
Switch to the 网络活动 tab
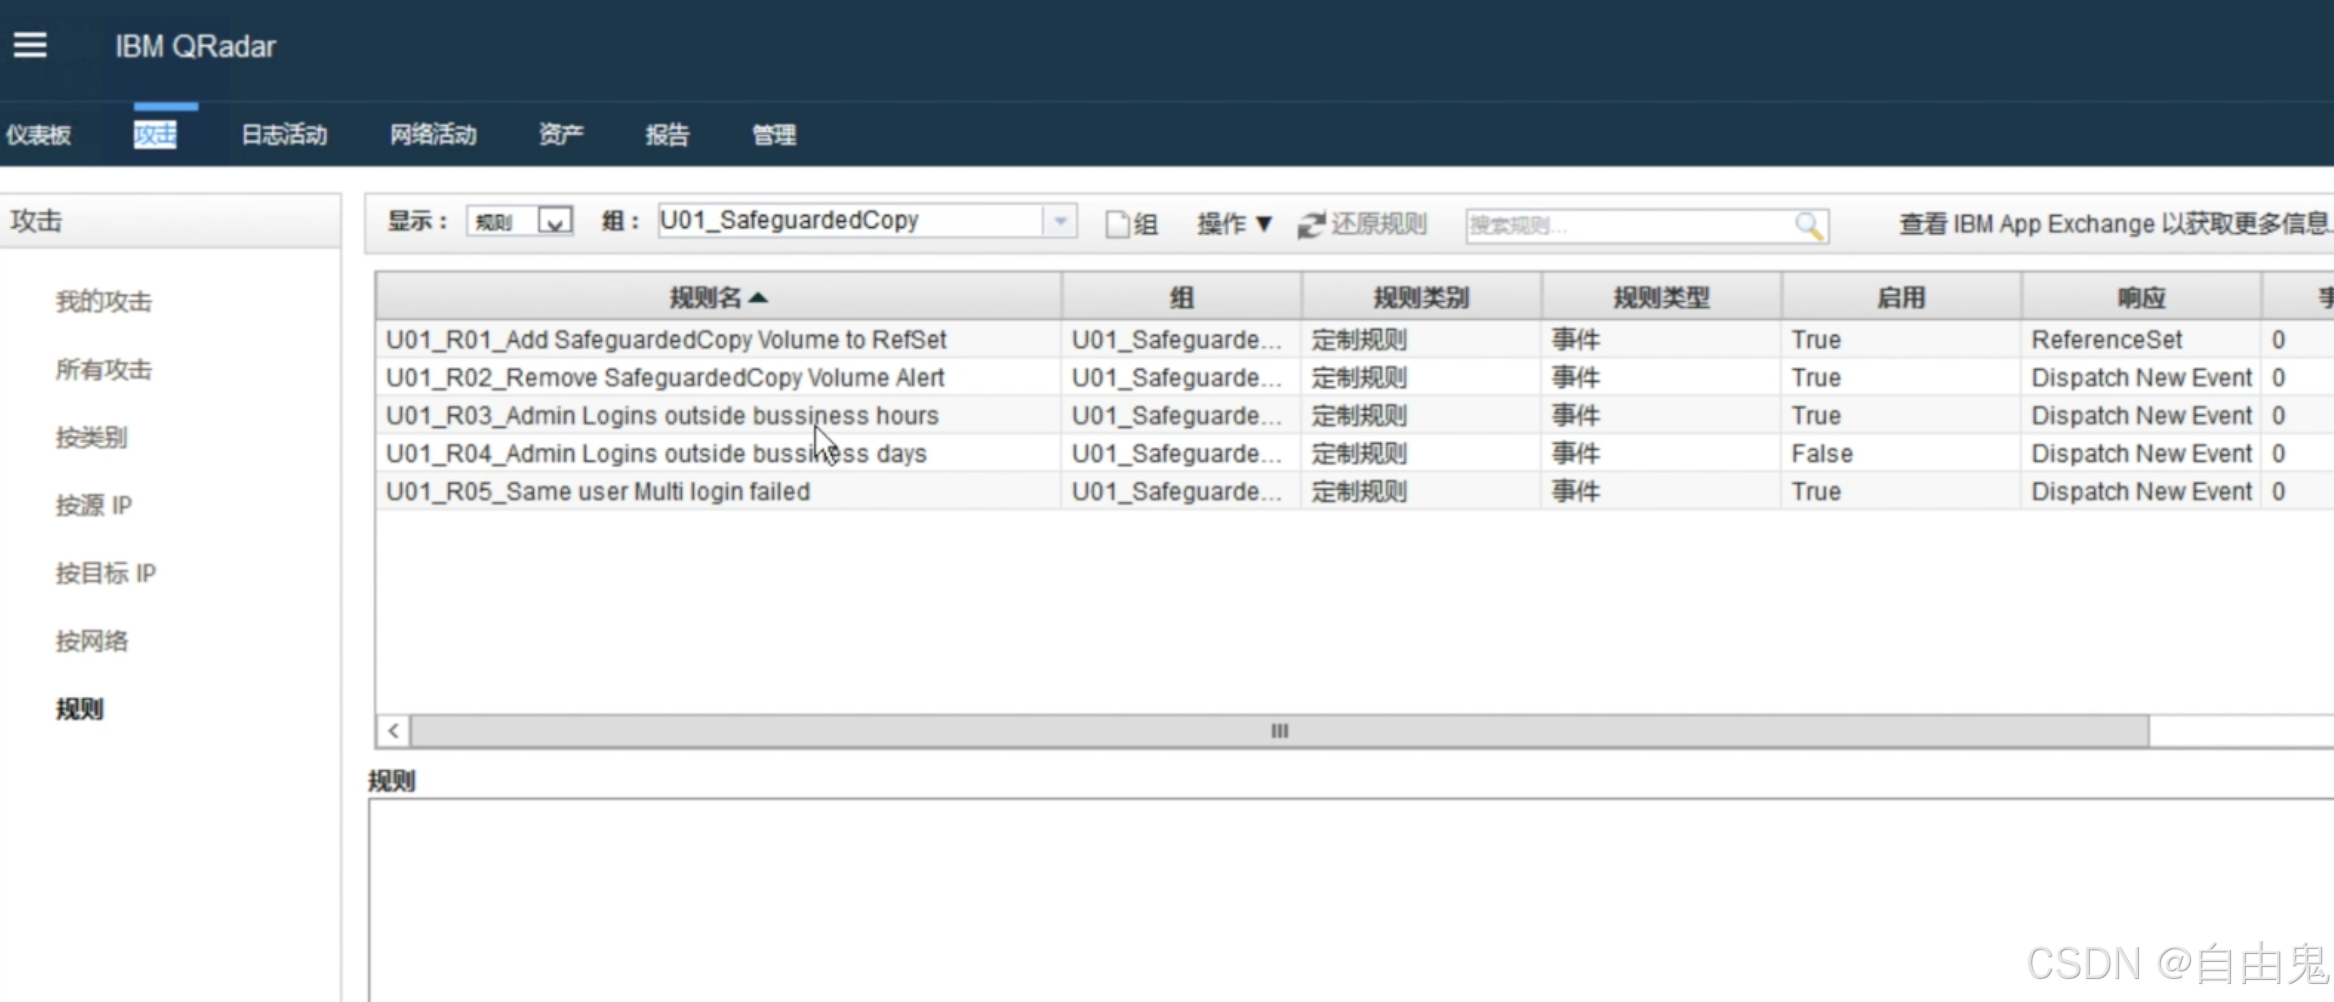(x=433, y=135)
